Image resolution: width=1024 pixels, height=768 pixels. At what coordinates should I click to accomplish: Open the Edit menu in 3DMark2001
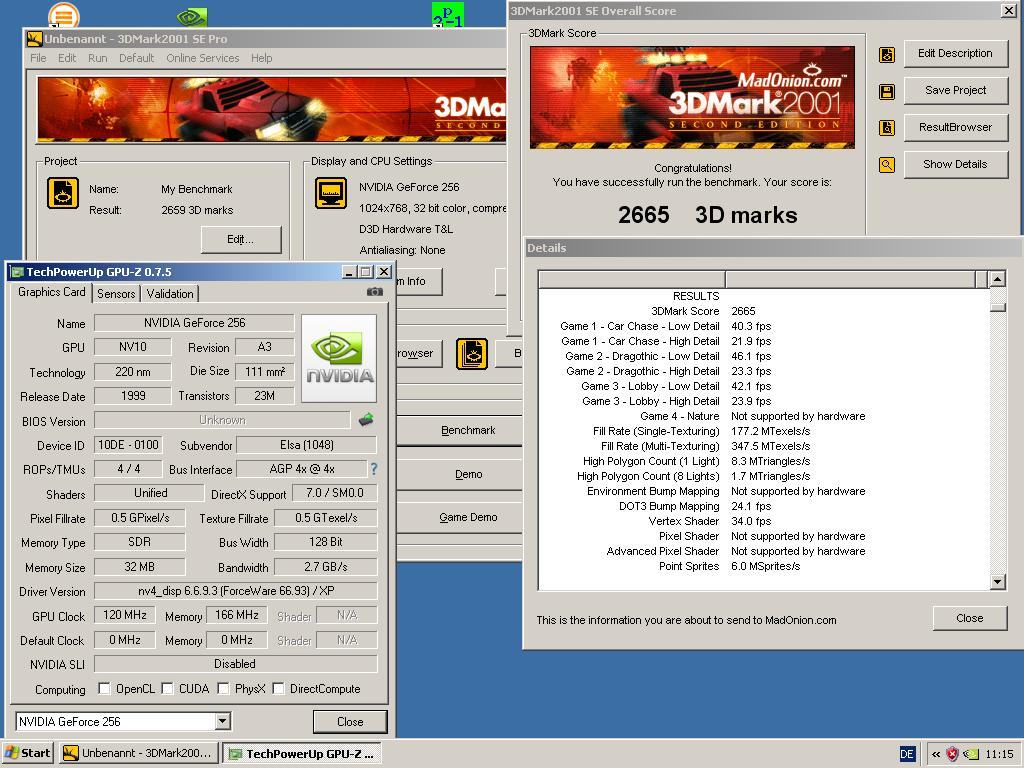click(67, 58)
